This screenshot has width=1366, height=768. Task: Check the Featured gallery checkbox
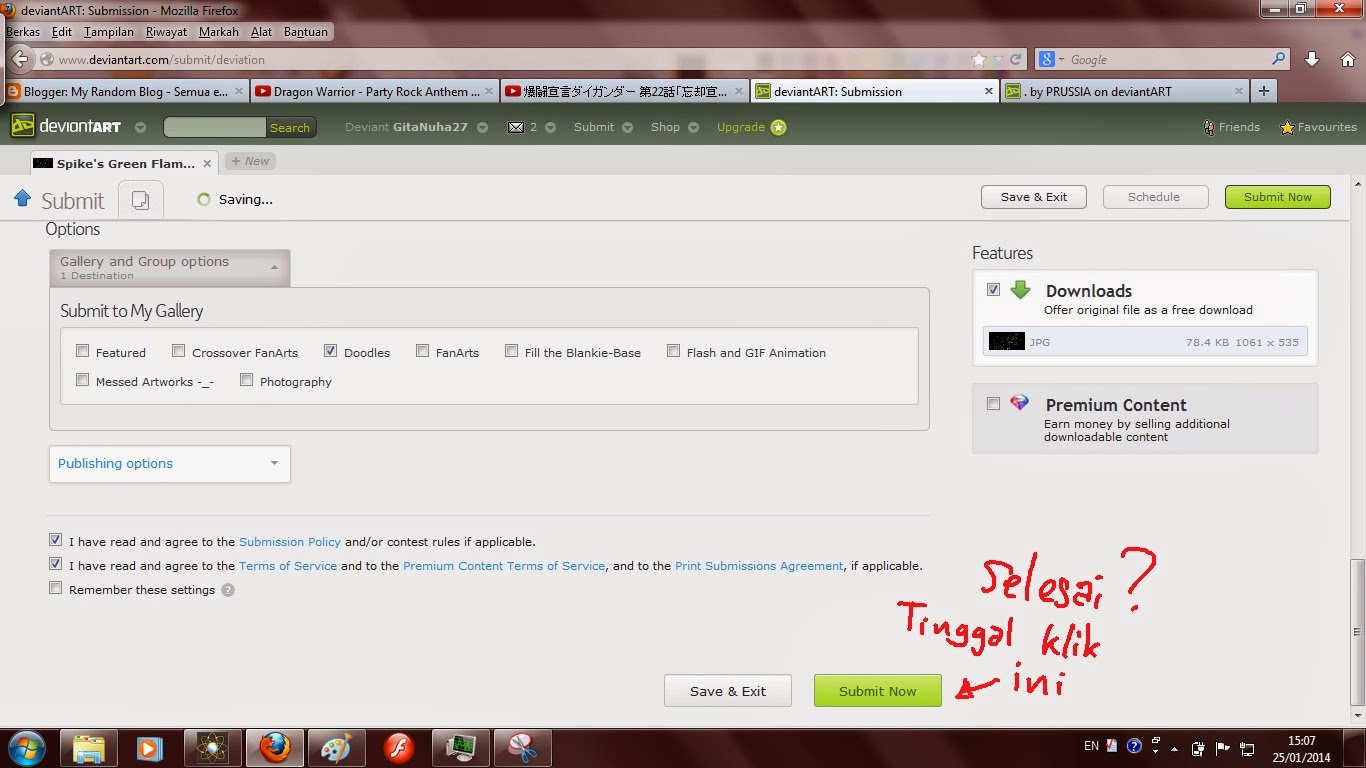tap(83, 351)
